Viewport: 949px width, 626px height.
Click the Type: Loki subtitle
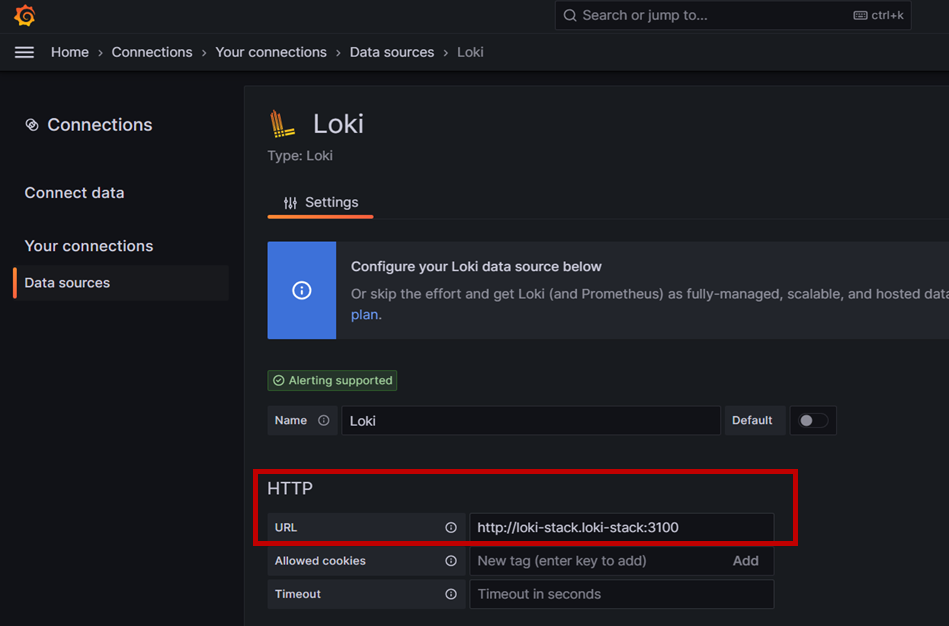click(300, 156)
